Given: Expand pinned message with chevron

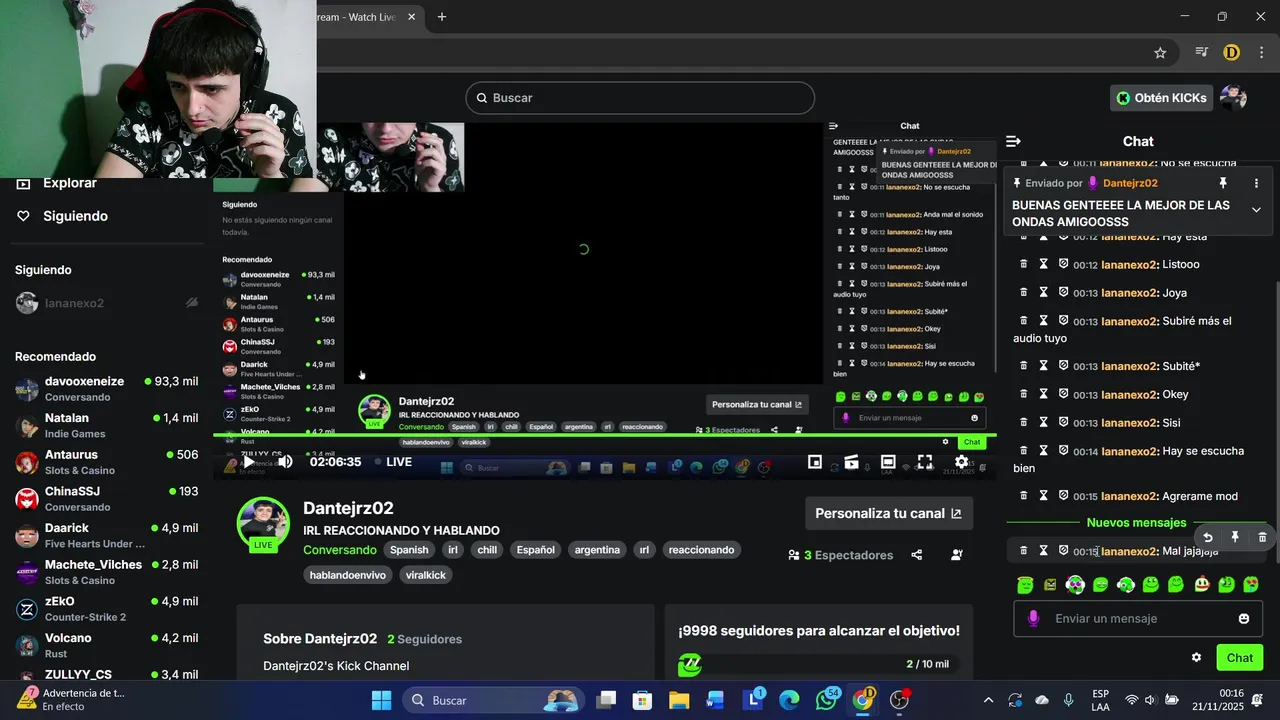Looking at the screenshot, I should point(1256,210).
